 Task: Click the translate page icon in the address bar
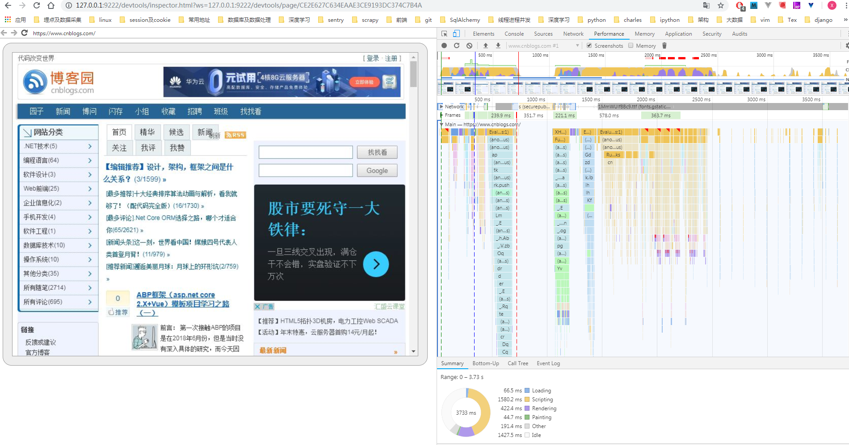[x=706, y=5]
